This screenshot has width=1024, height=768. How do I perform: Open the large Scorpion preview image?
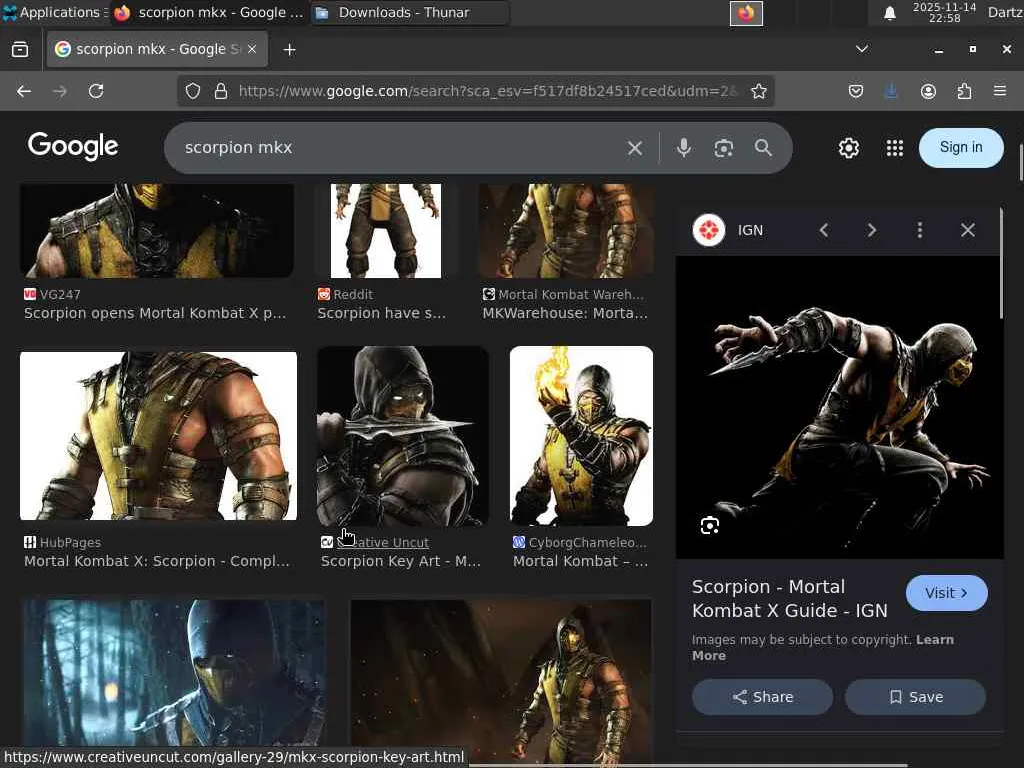pos(840,407)
